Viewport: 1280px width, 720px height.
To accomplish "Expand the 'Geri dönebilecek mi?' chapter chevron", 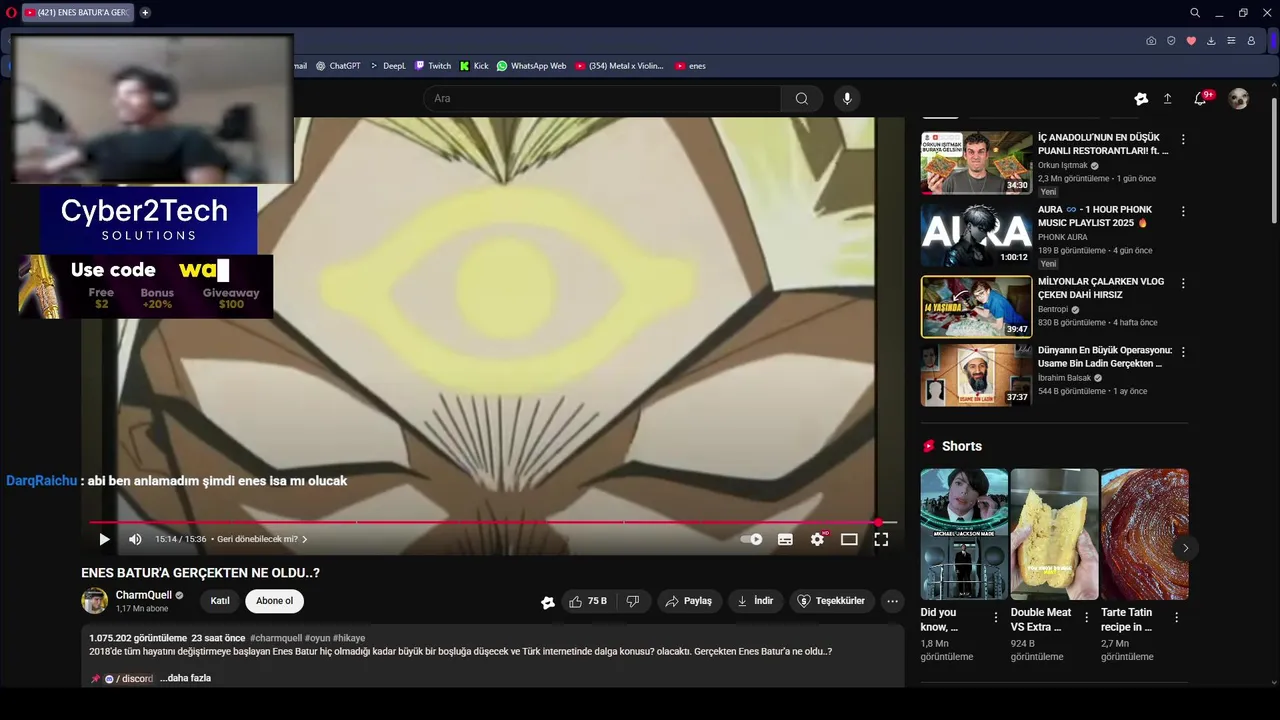I will click(x=305, y=539).
